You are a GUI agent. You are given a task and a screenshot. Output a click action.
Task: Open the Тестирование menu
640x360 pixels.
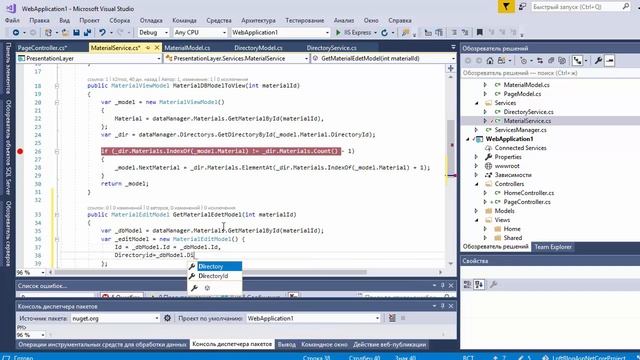click(304, 20)
